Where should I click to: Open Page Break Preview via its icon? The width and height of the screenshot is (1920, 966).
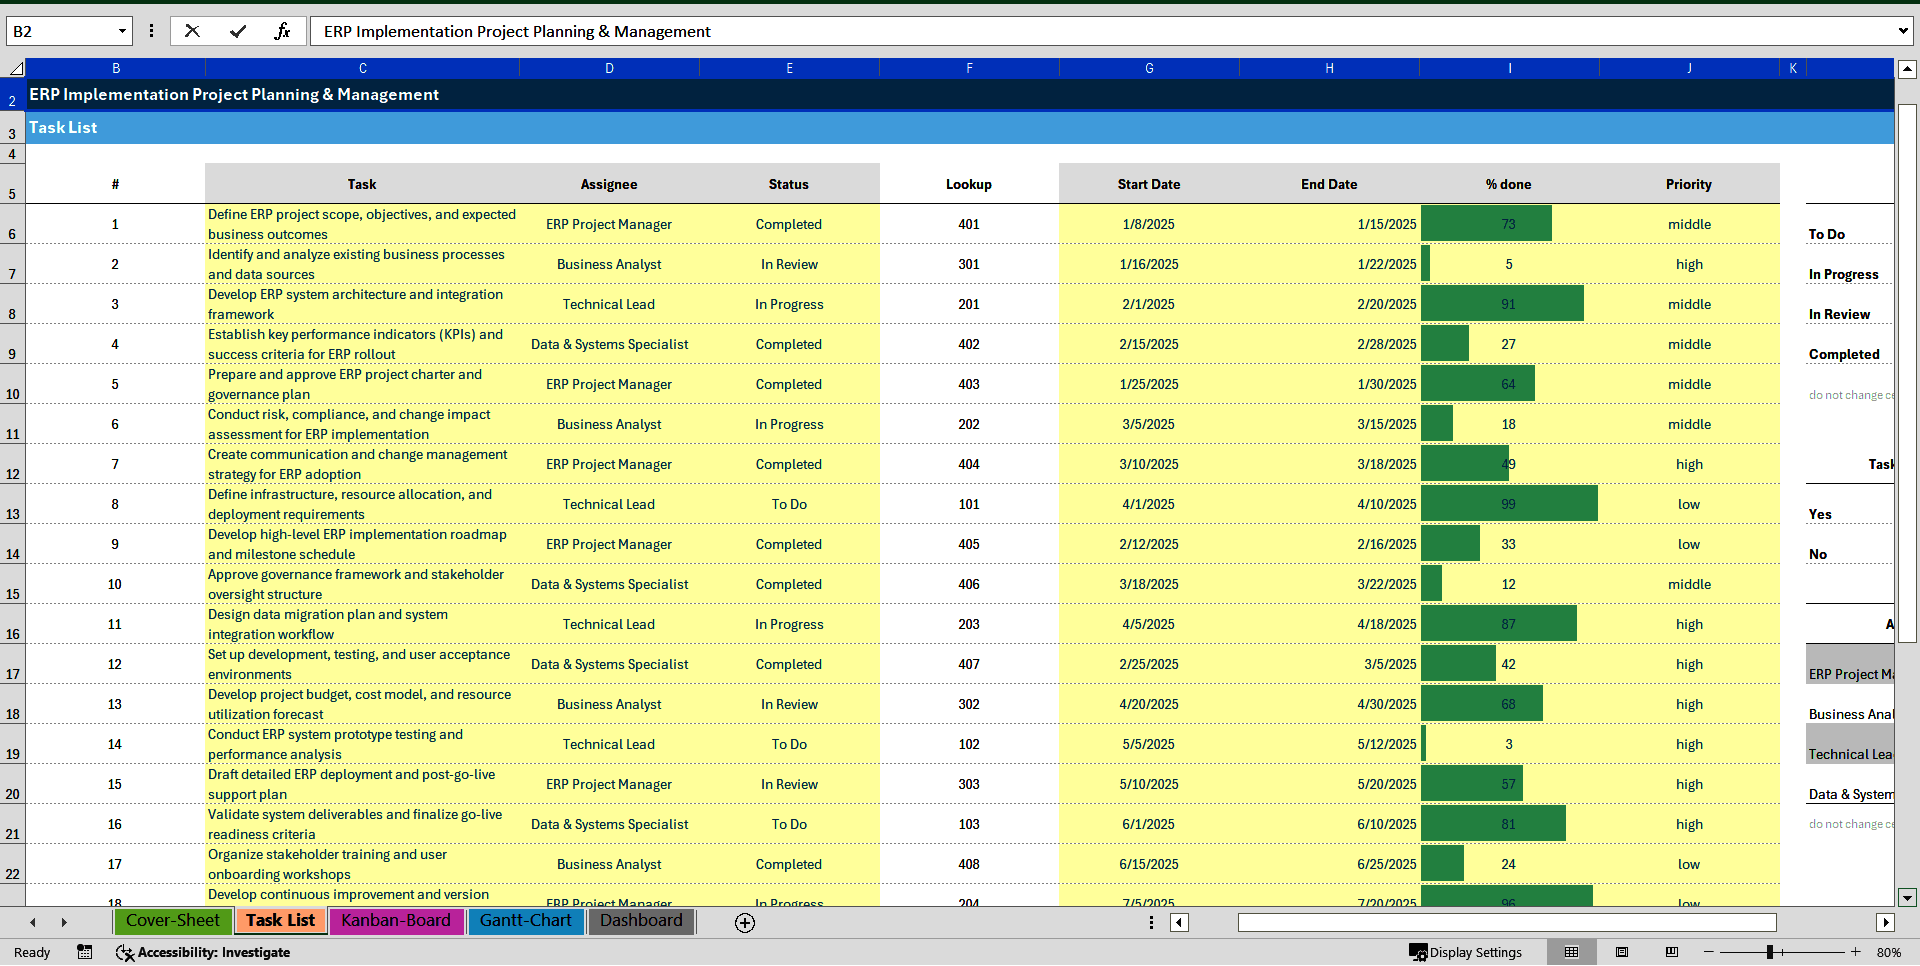pos(1670,952)
